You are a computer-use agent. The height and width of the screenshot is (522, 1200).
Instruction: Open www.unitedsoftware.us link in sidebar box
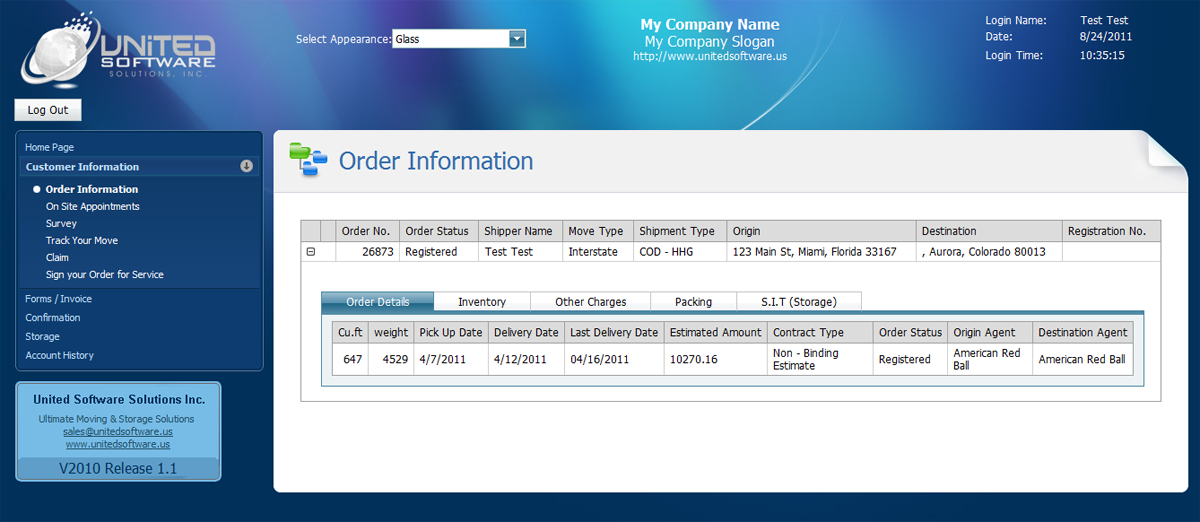pyautogui.click(x=117, y=444)
